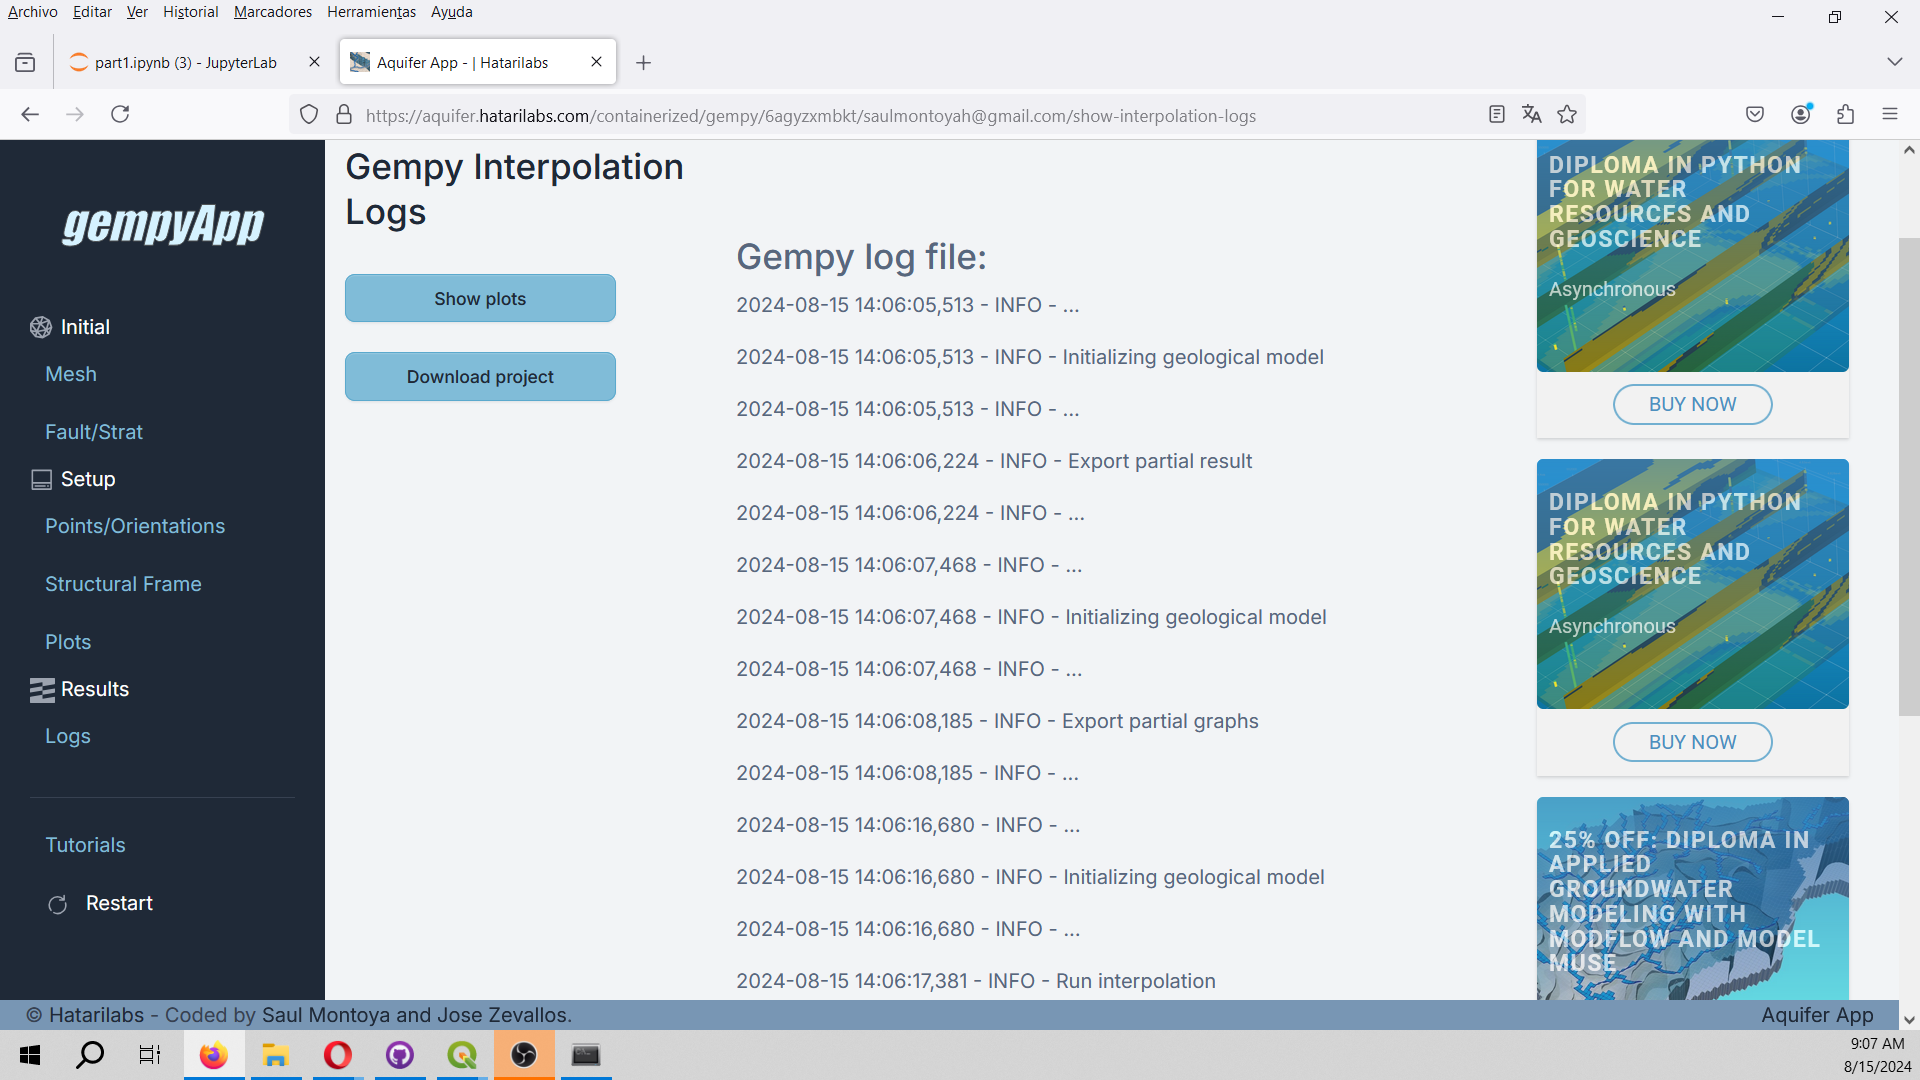Screen dimensions: 1920x1080
Task: Open the Editar menu
Action: point(92,12)
